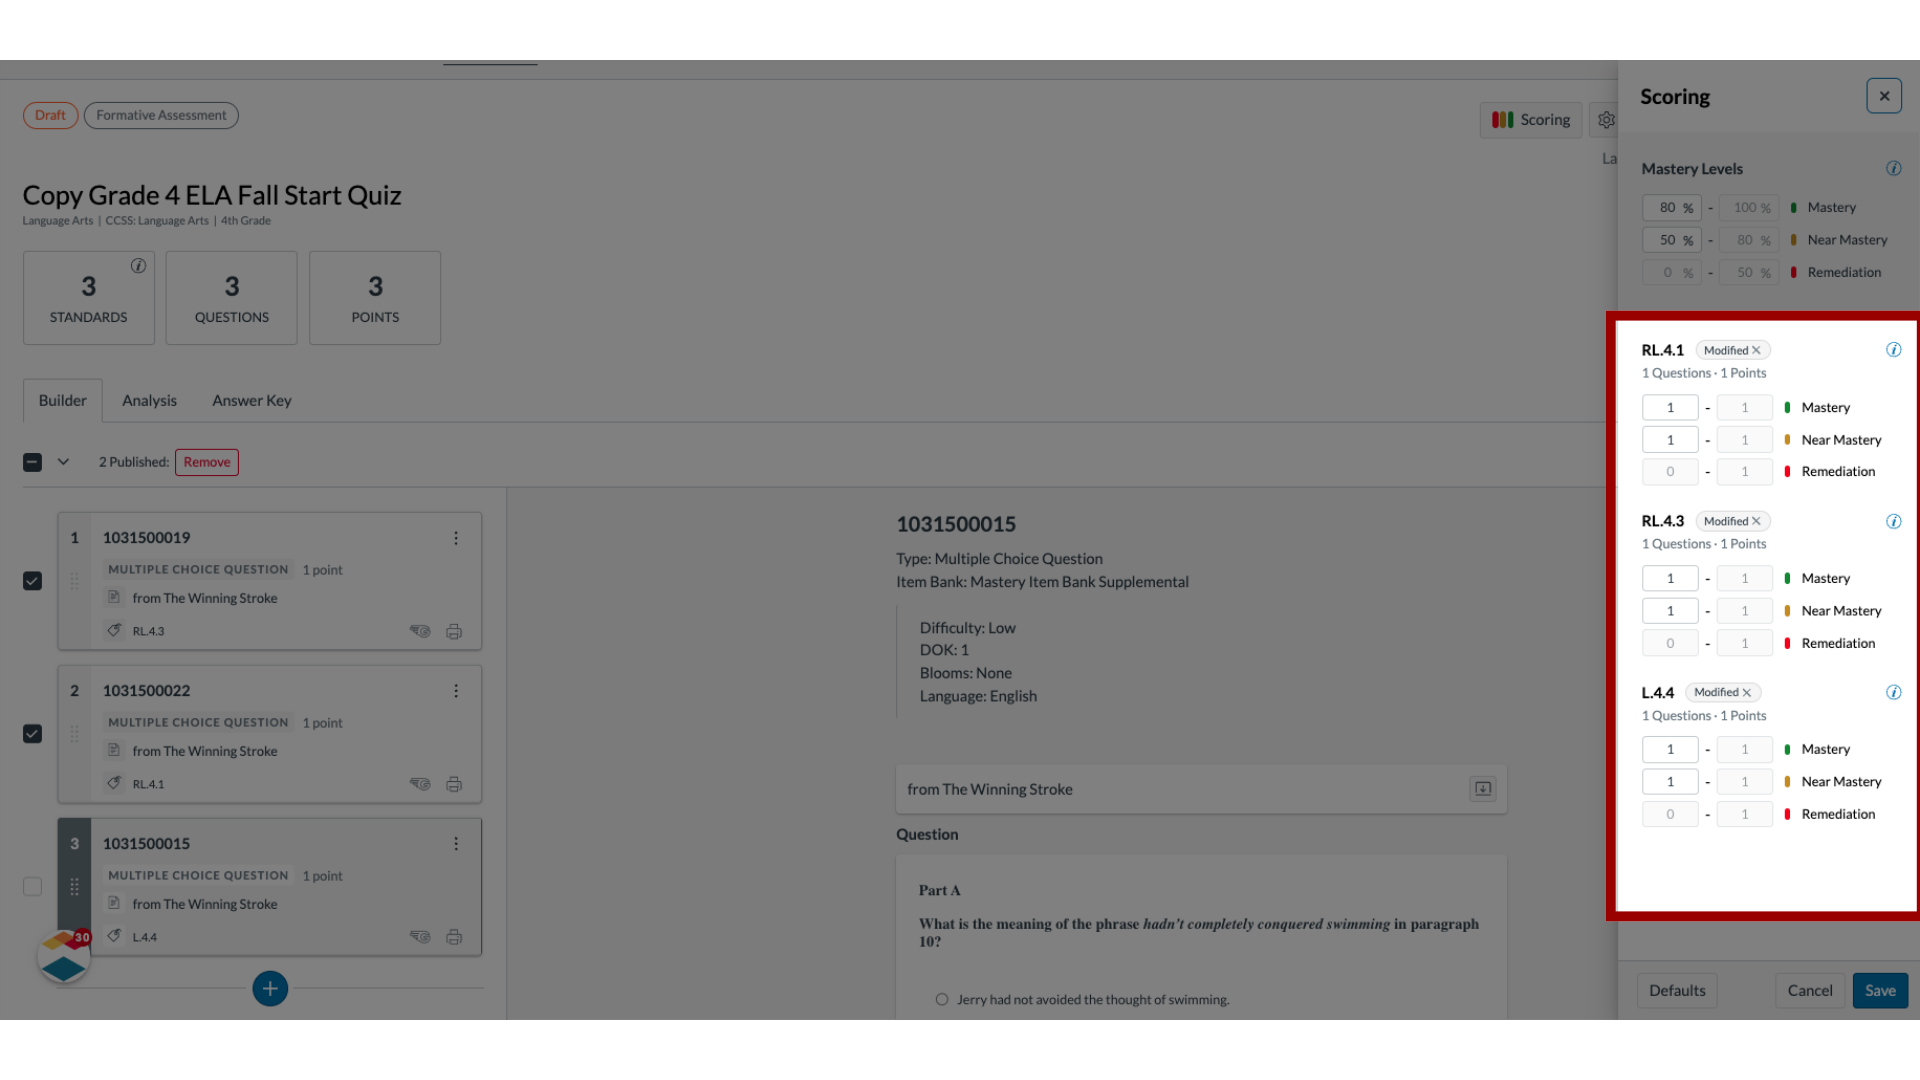Screen dimensions: 1920x1080
Task: Click the info icon next to RL.4.3 standard
Action: pos(1894,521)
